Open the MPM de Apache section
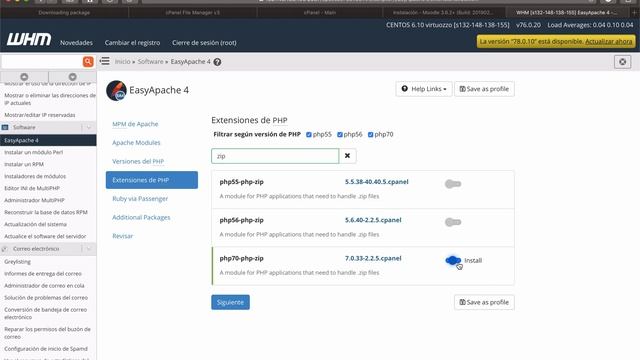 click(x=135, y=124)
